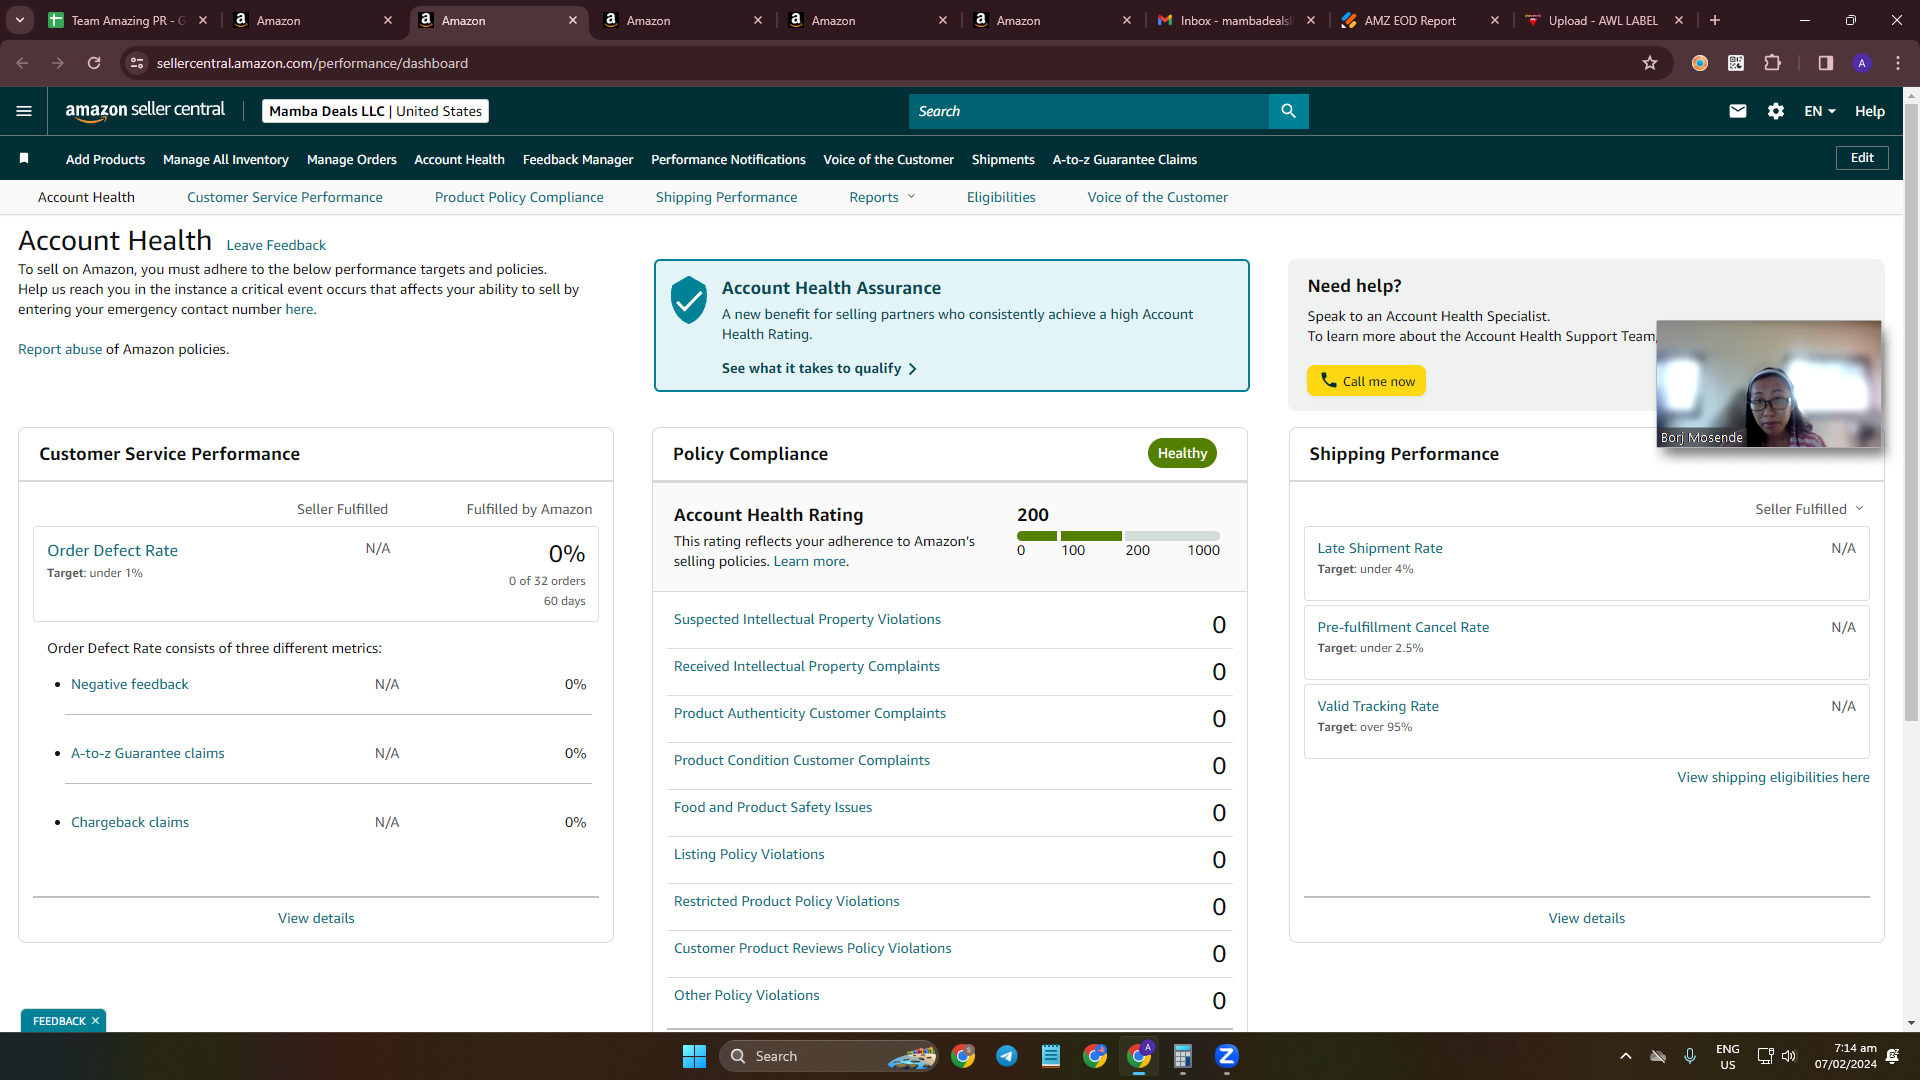Viewport: 1920px width, 1080px height.
Task: Click Order Defect Rate link
Action: point(112,550)
